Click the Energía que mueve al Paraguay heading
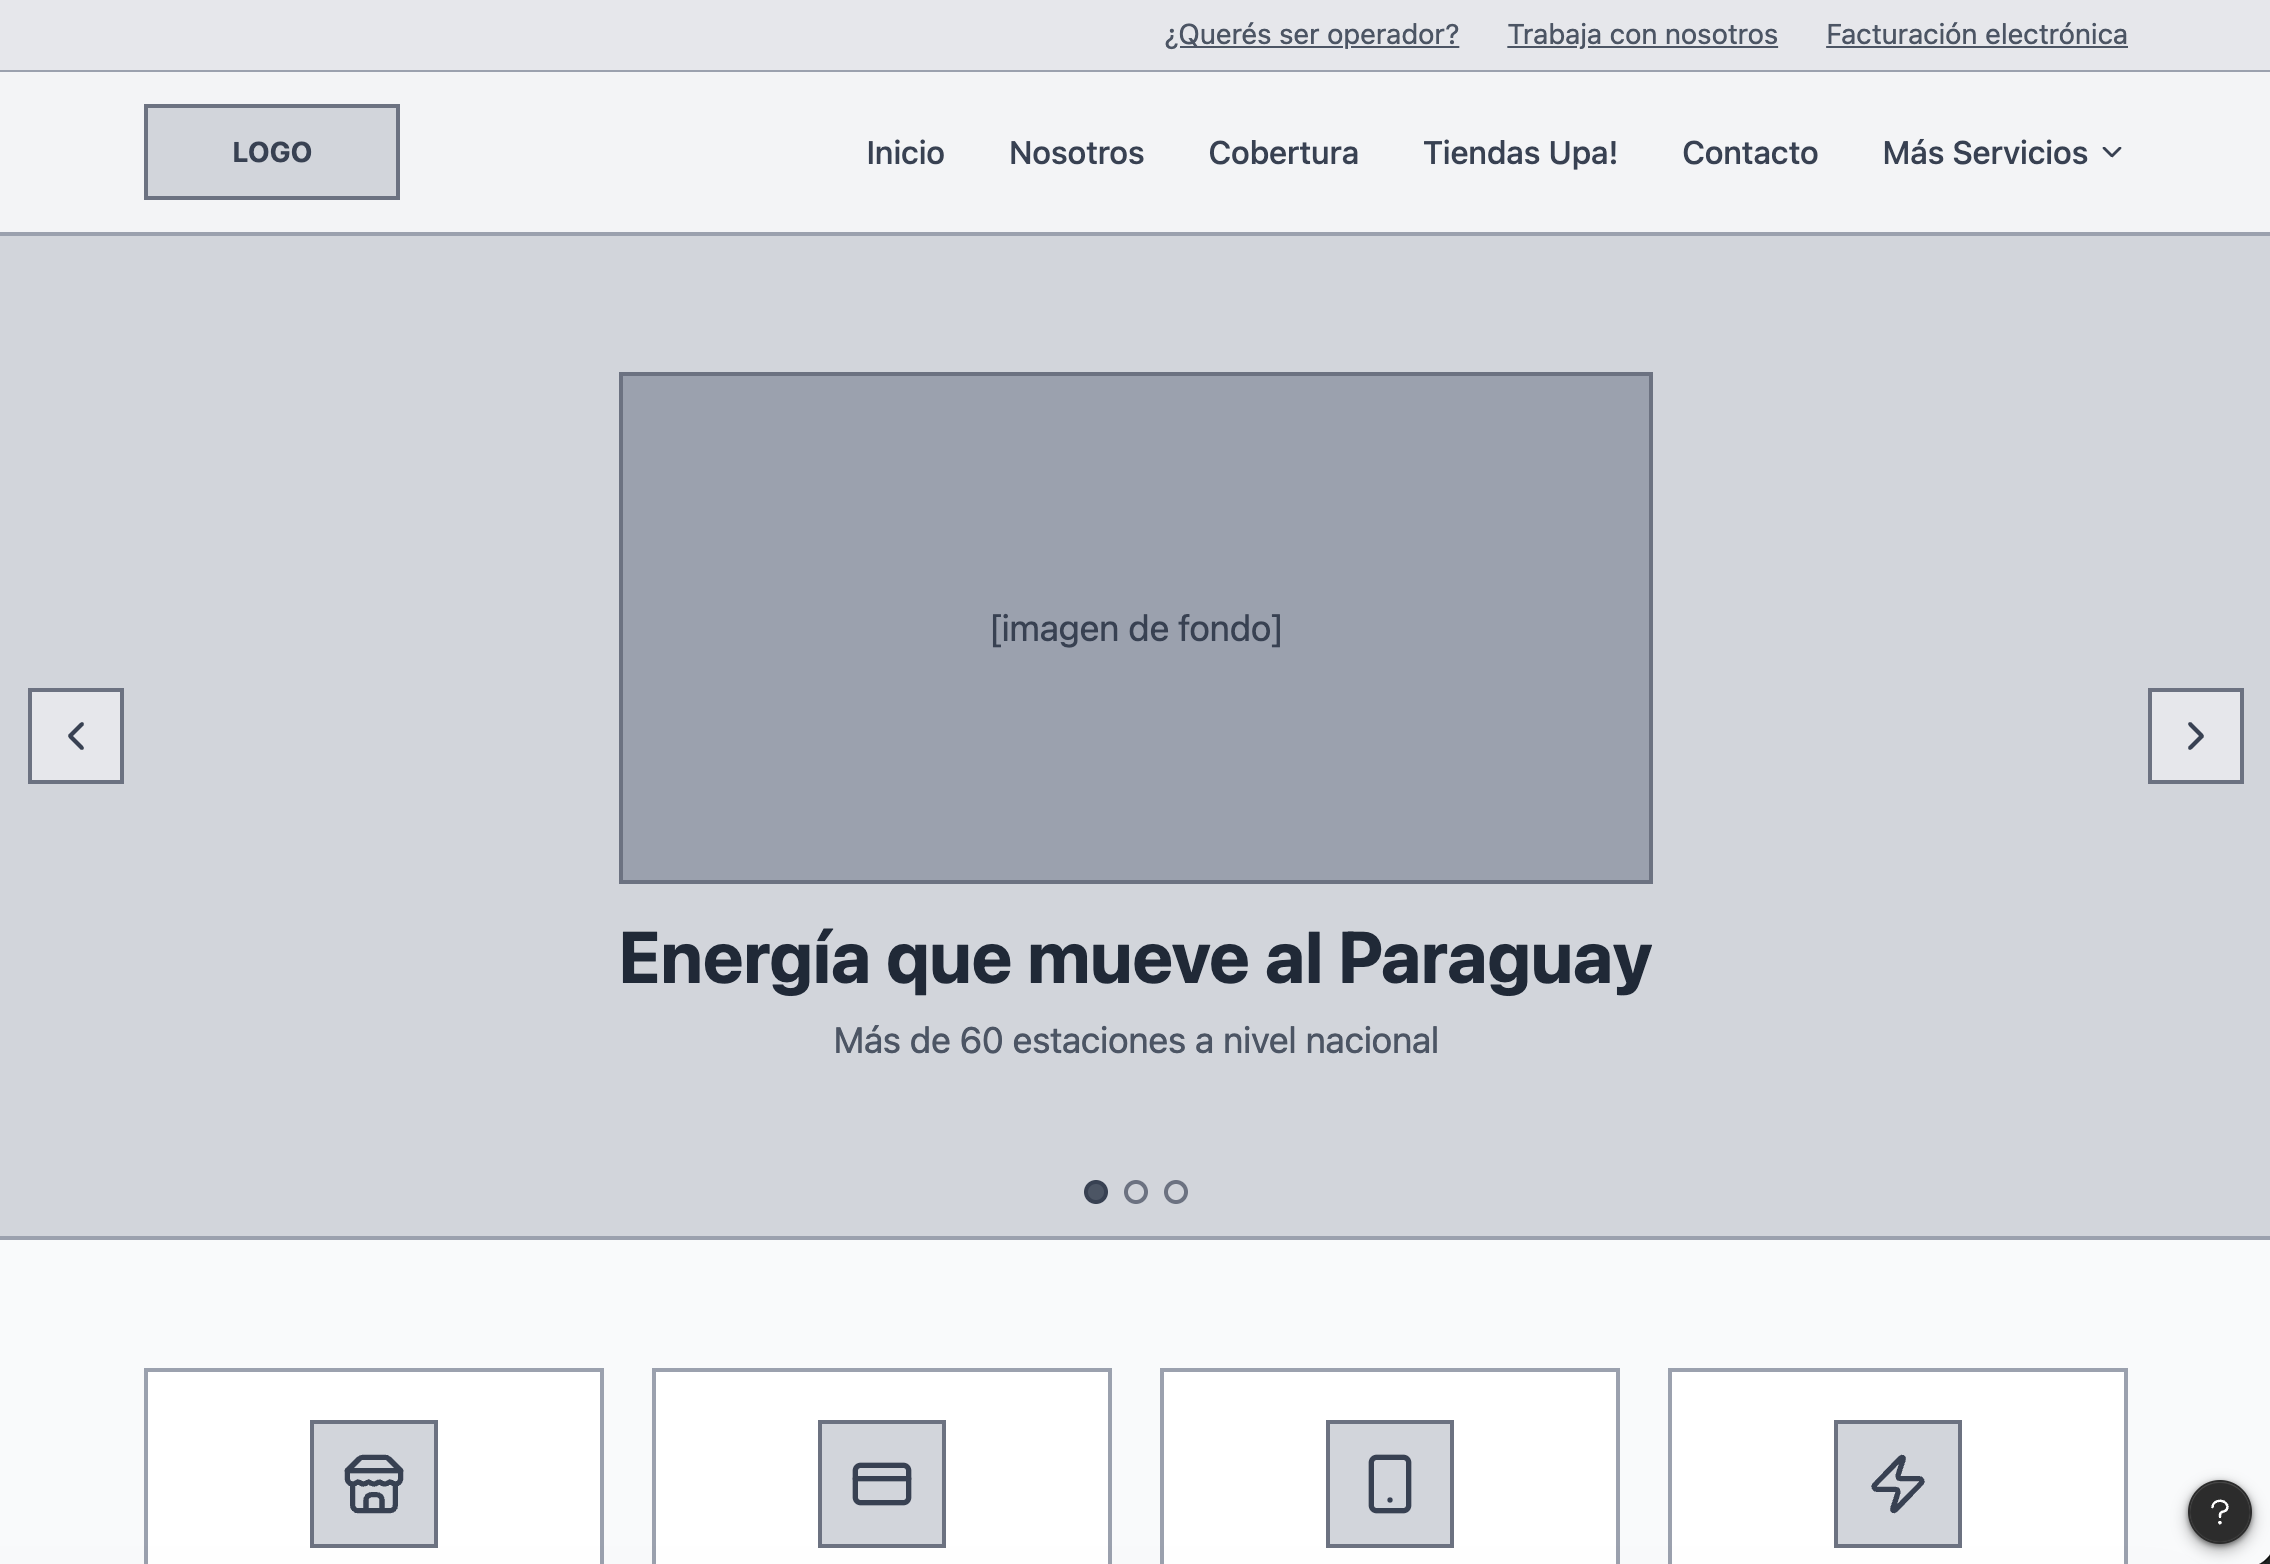The height and width of the screenshot is (1564, 2270). (x=1136, y=958)
